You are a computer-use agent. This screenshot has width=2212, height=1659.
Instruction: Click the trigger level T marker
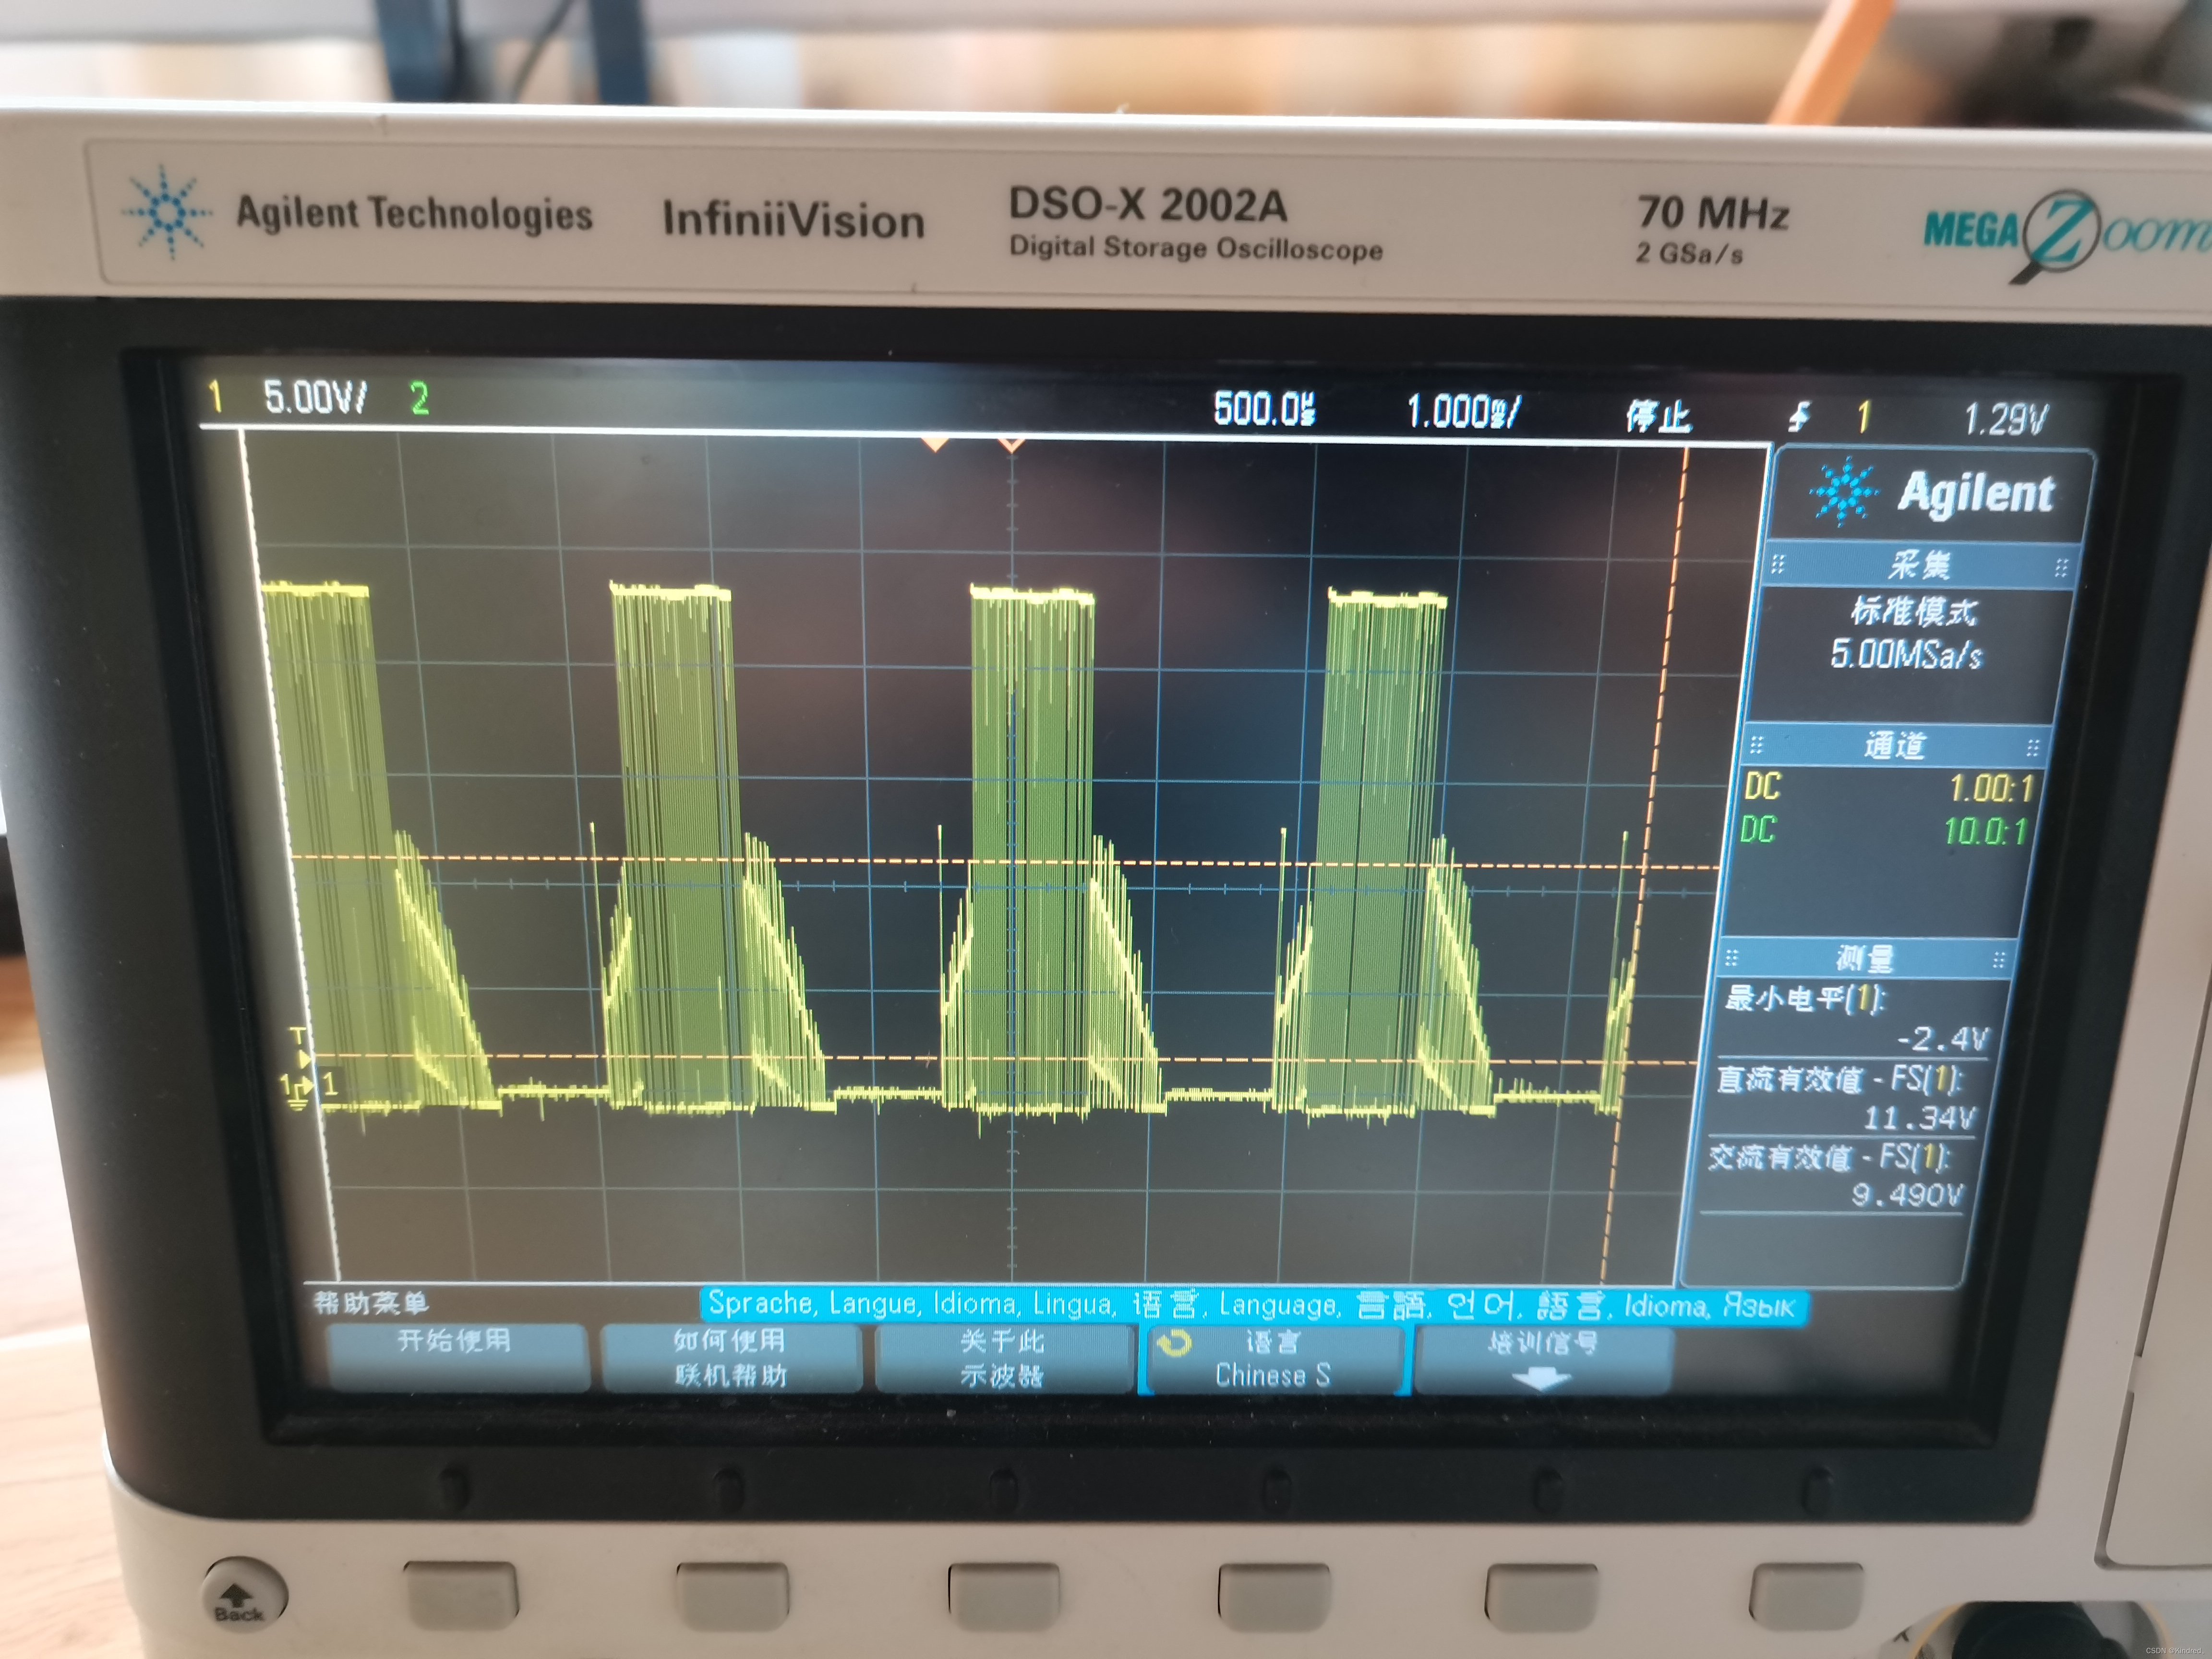(x=299, y=1040)
